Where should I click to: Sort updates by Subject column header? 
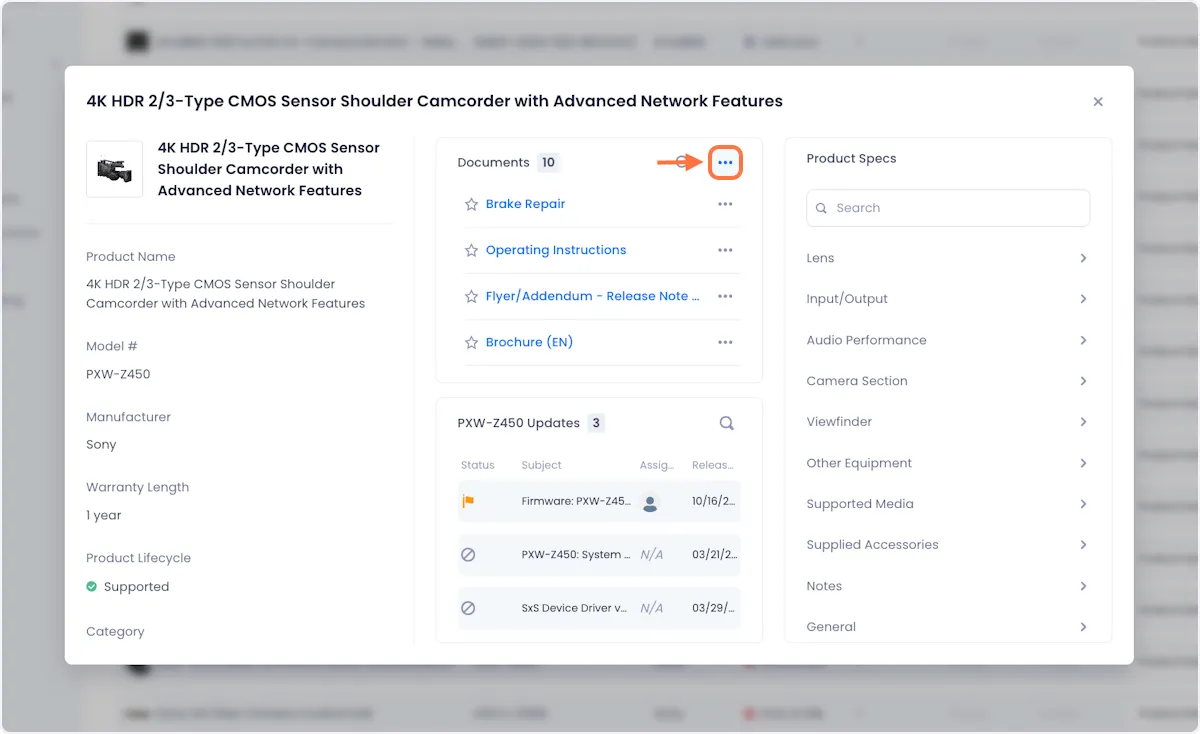click(541, 465)
